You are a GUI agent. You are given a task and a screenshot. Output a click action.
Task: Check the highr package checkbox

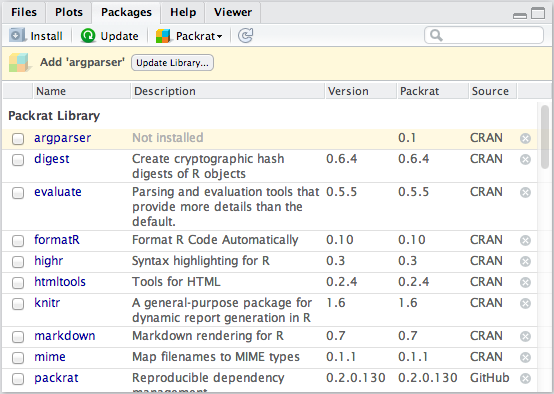18,261
